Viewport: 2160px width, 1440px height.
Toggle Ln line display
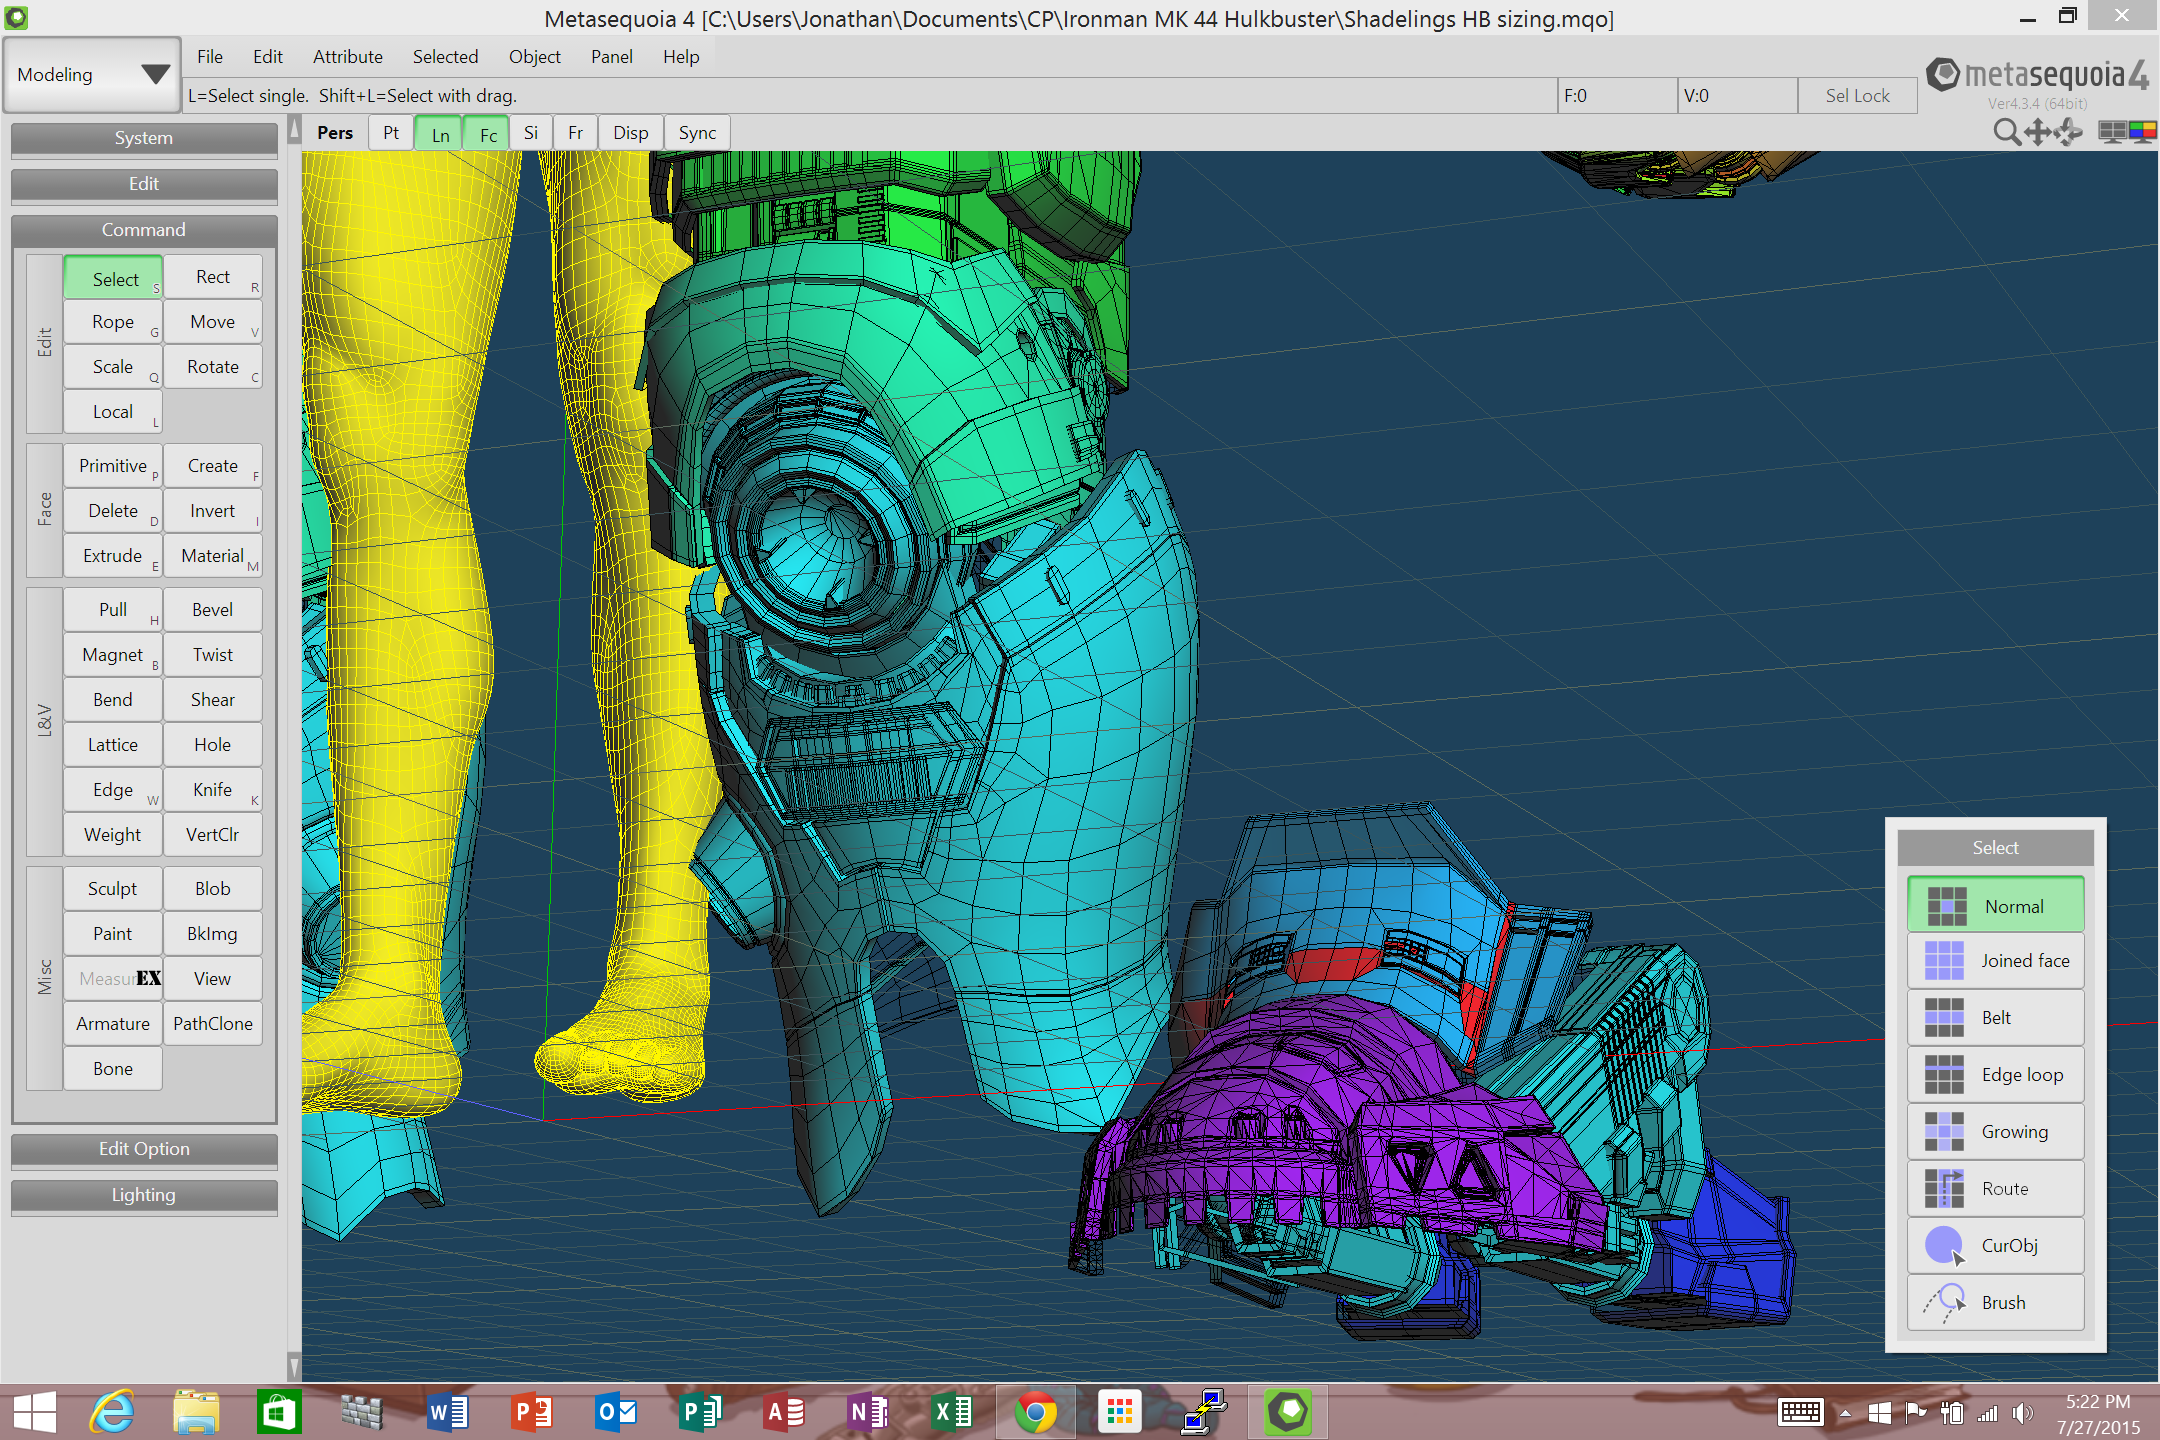coord(440,133)
